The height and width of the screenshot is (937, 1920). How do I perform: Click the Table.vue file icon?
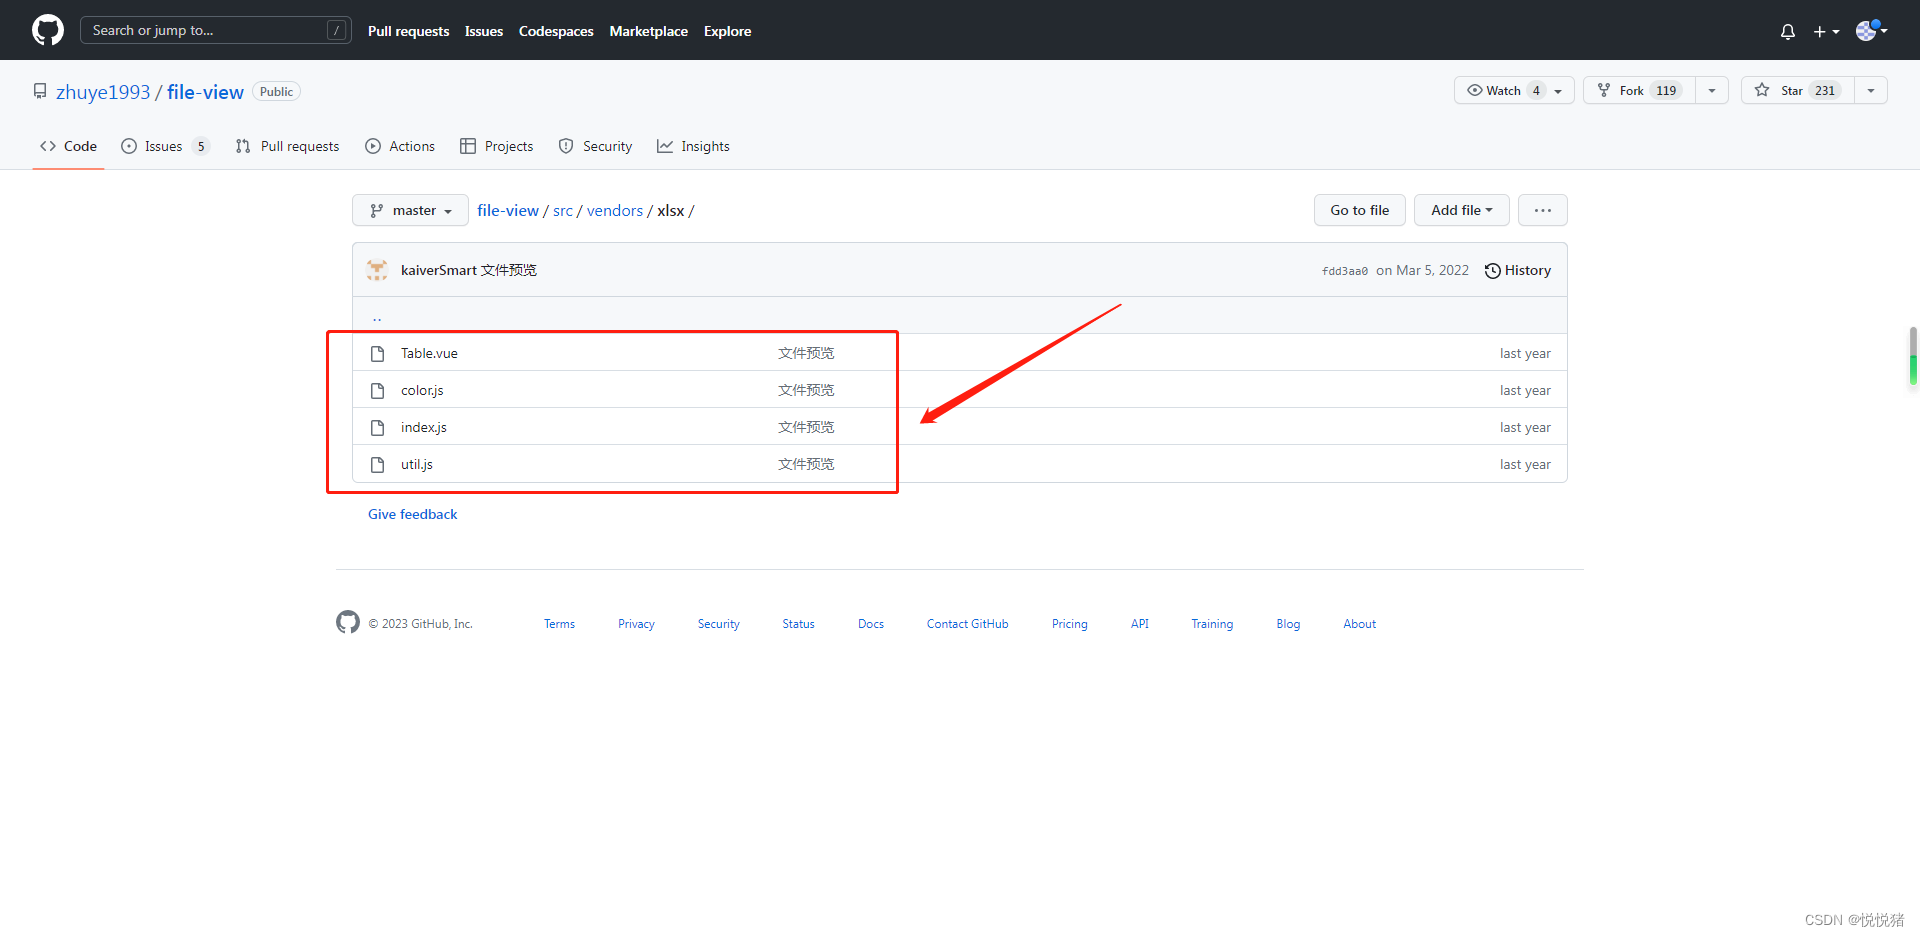point(378,353)
